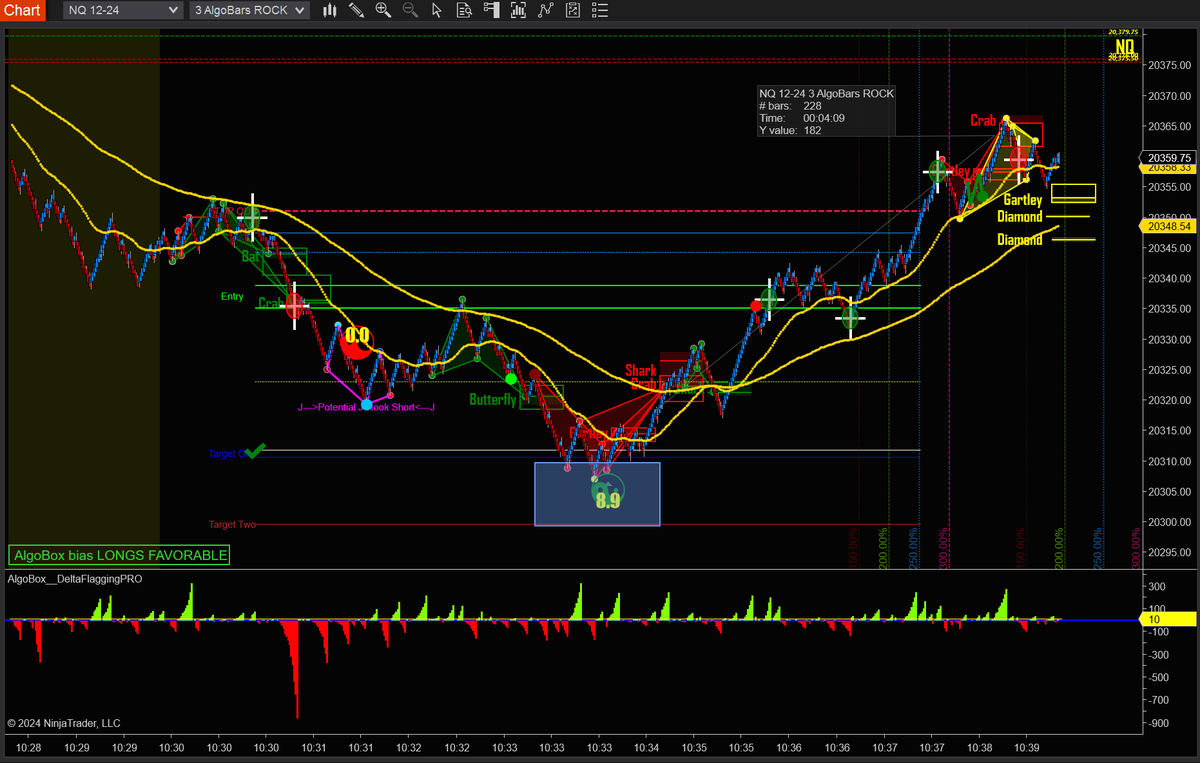
Task: Click the 20359.75 current price marker
Action: 1168,158
